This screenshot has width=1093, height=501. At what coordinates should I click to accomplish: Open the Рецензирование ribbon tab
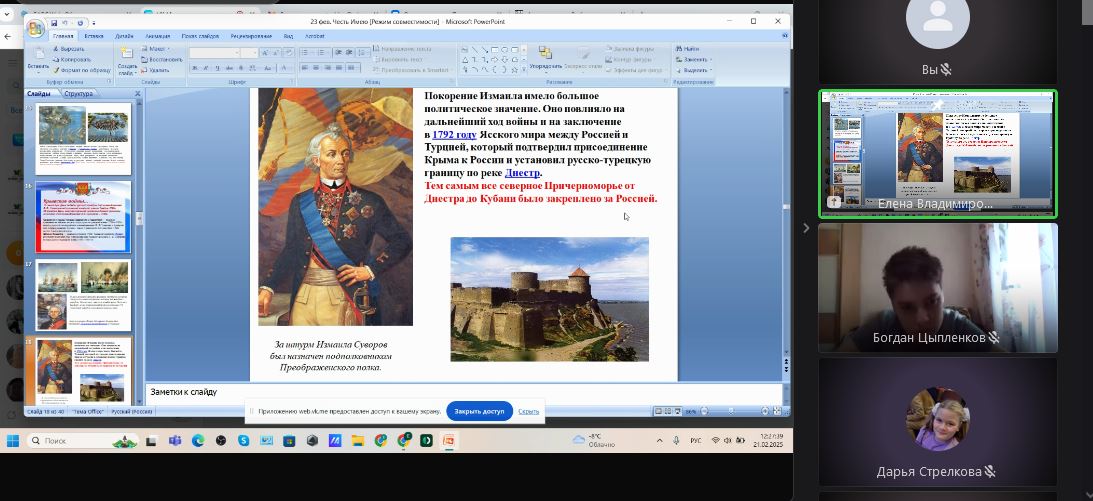251,36
